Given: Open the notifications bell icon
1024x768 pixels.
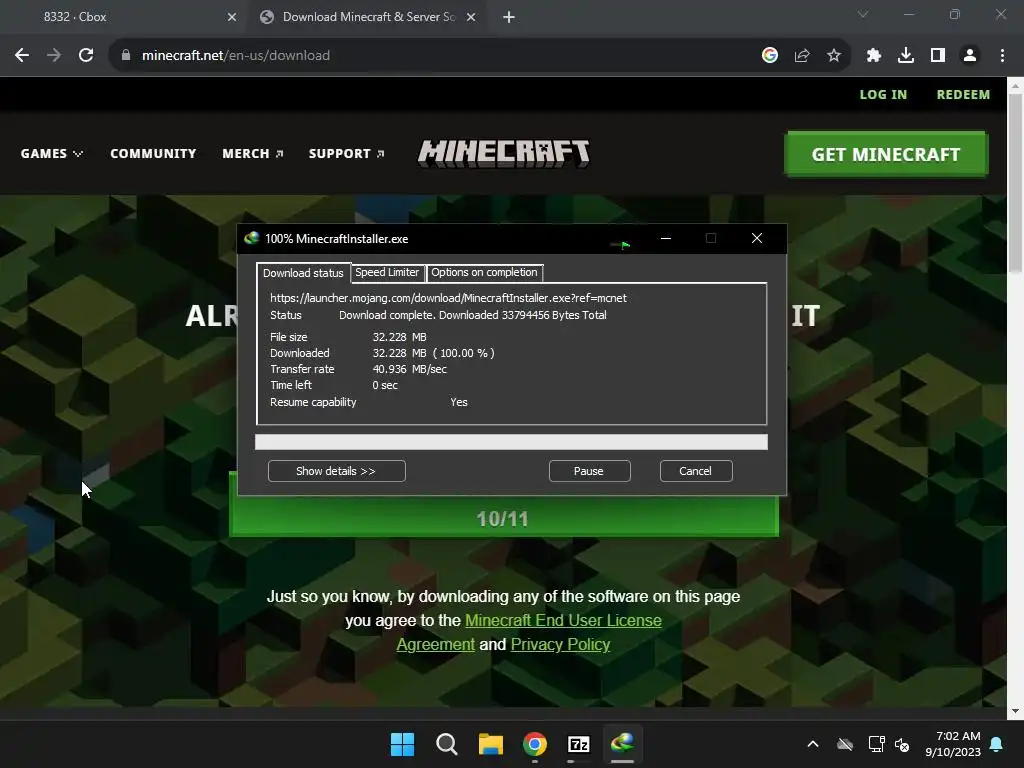Looking at the screenshot, I should pos(997,744).
